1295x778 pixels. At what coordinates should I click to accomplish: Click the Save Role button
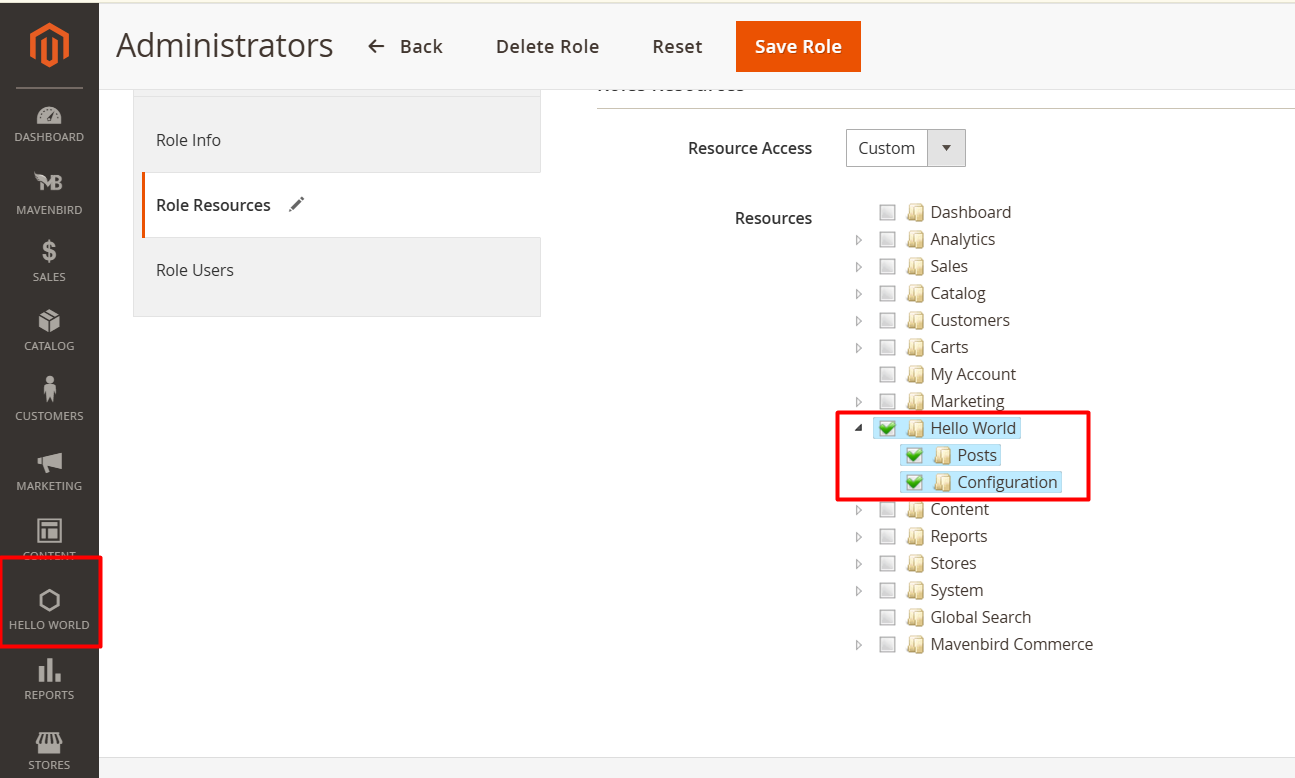pos(797,47)
